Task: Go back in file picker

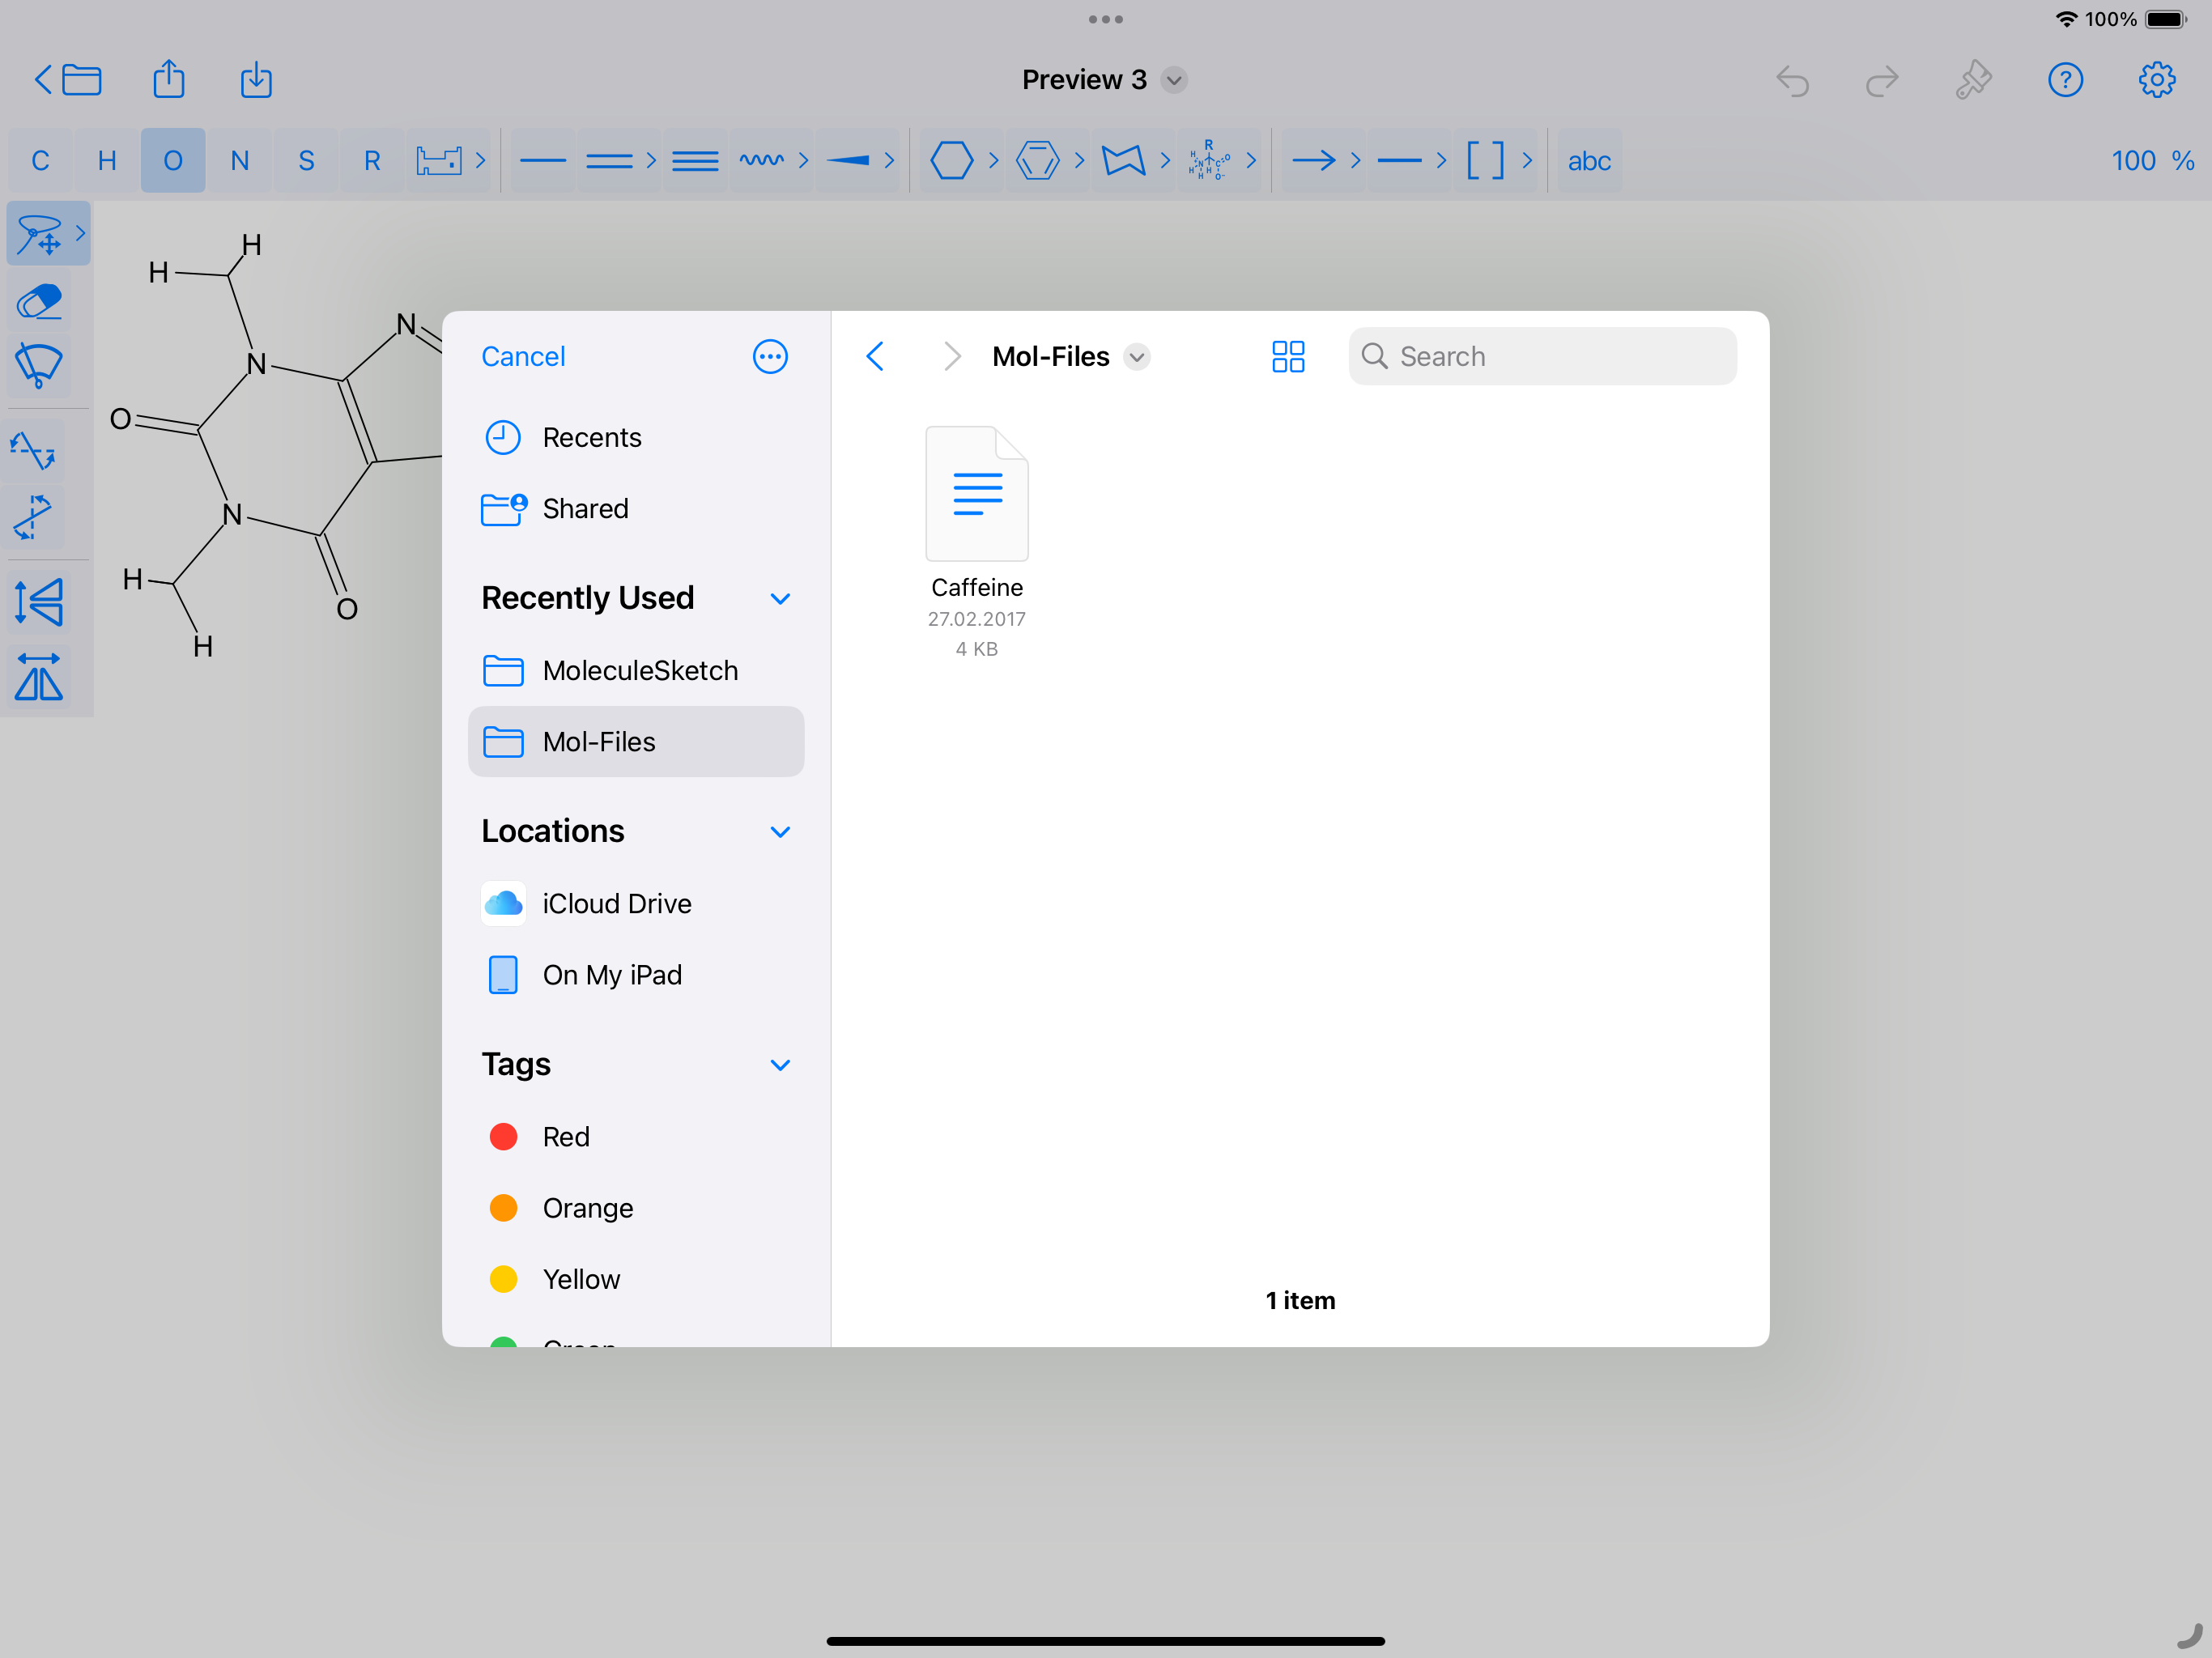Action: [x=875, y=356]
